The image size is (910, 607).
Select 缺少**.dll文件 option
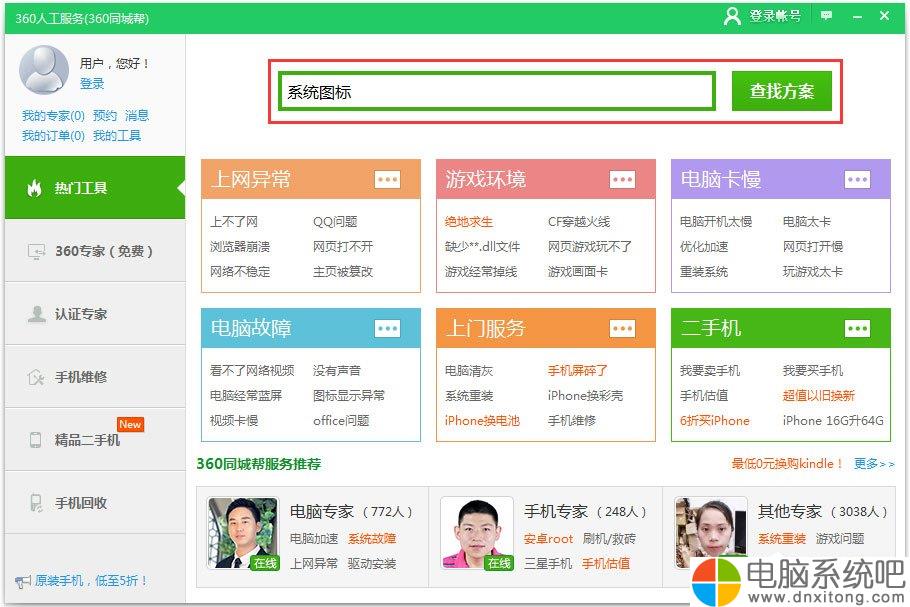[x=482, y=247]
